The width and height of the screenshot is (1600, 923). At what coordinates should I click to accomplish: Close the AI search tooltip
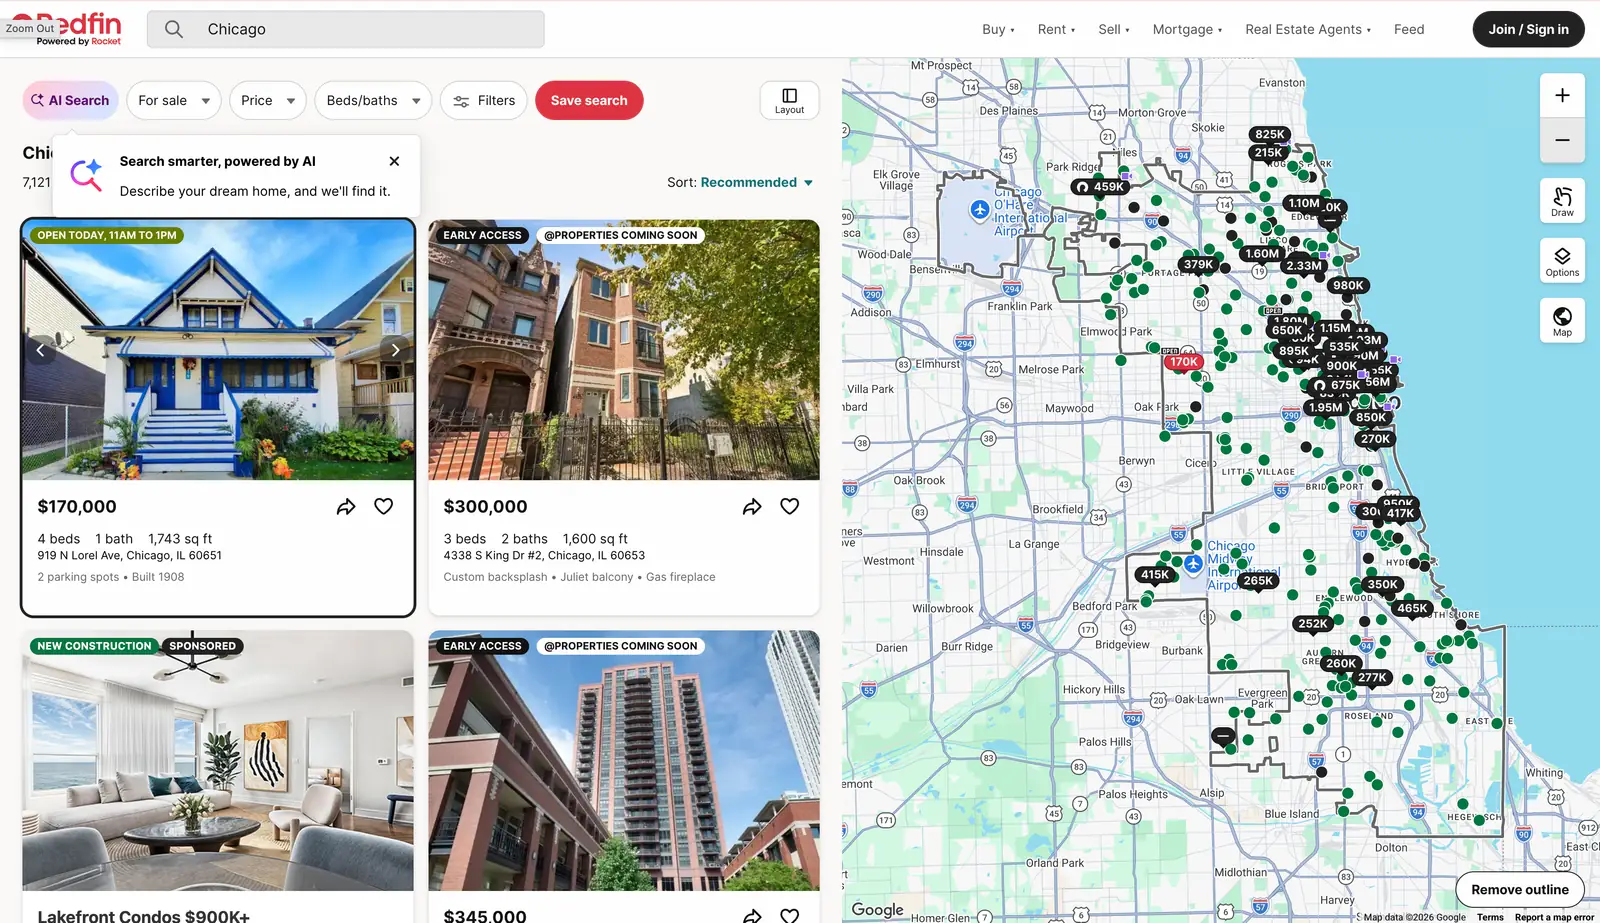point(394,161)
